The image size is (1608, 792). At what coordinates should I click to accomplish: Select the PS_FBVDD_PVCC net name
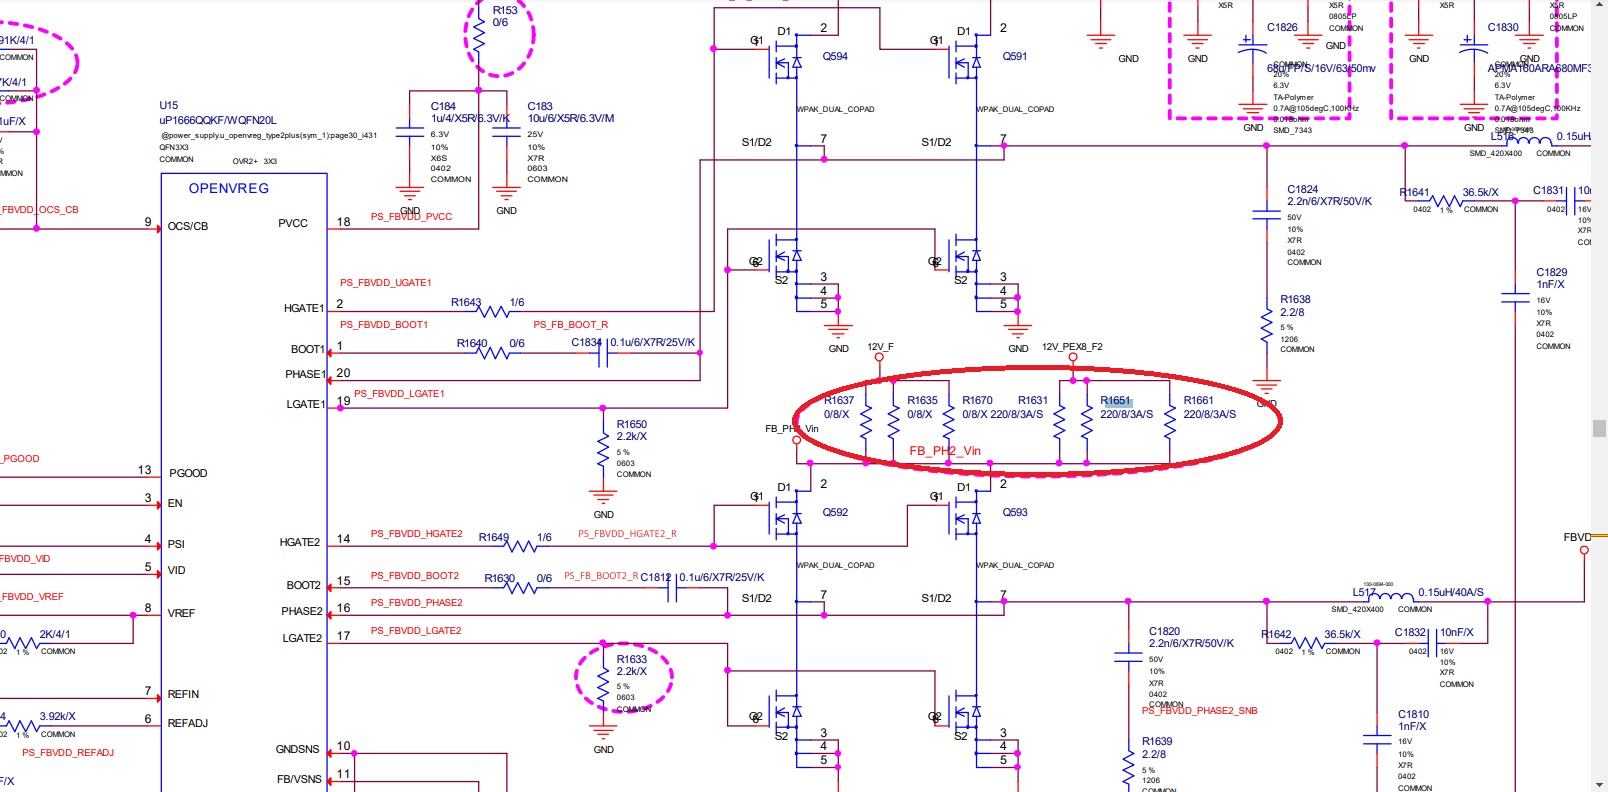pos(411,216)
